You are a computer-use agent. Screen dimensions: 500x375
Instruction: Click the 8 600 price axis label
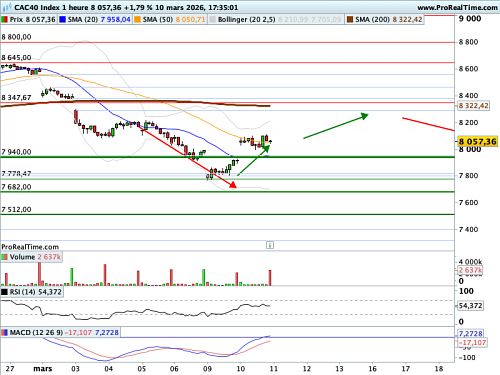tap(468, 69)
